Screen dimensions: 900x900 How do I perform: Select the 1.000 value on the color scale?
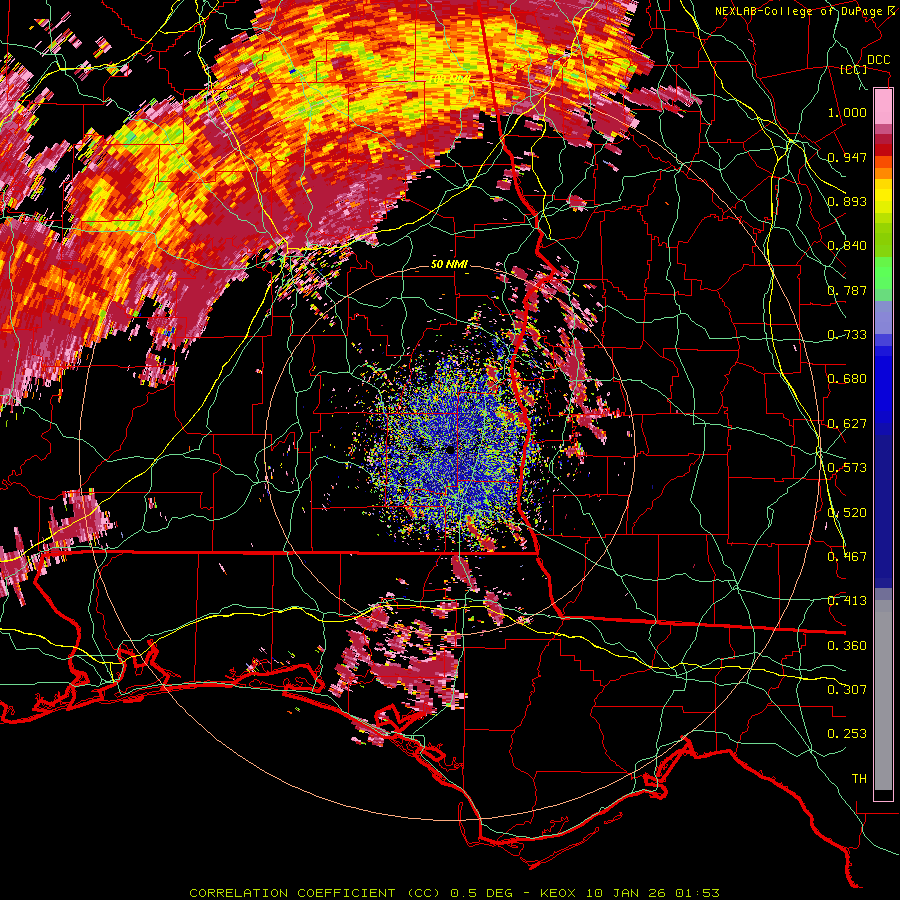pos(847,112)
